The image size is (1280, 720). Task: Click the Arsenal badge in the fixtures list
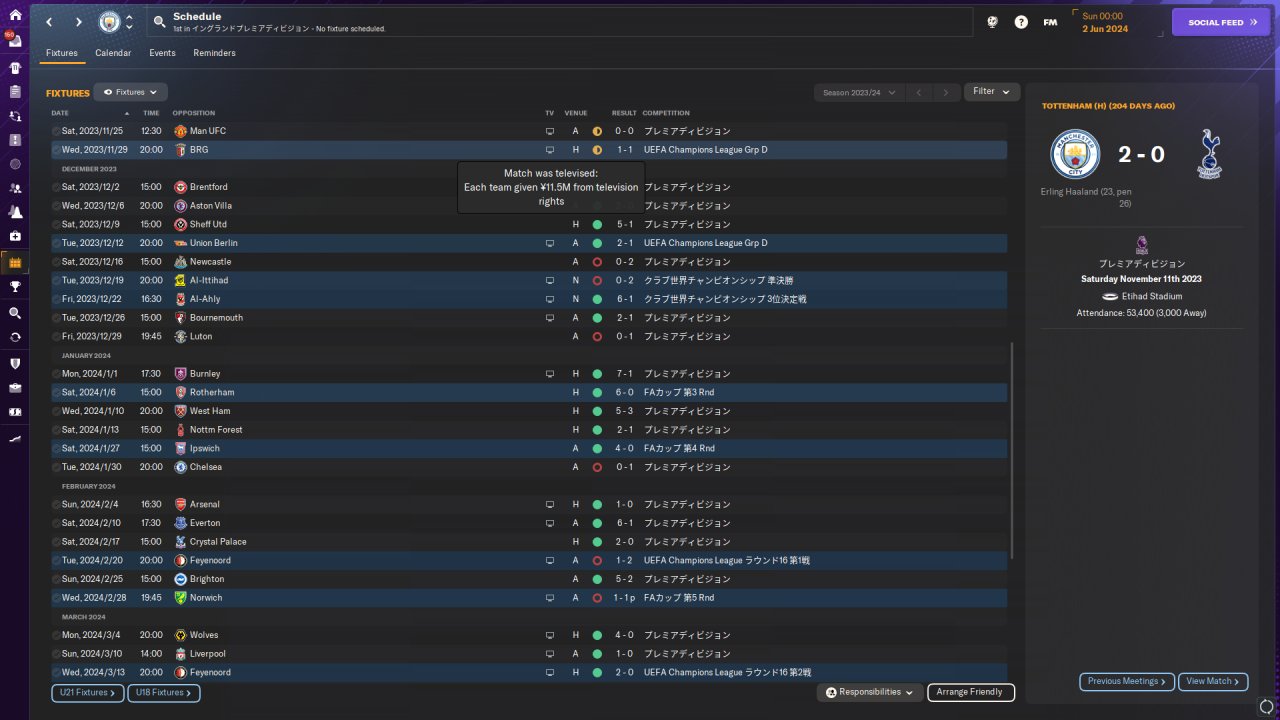181,505
